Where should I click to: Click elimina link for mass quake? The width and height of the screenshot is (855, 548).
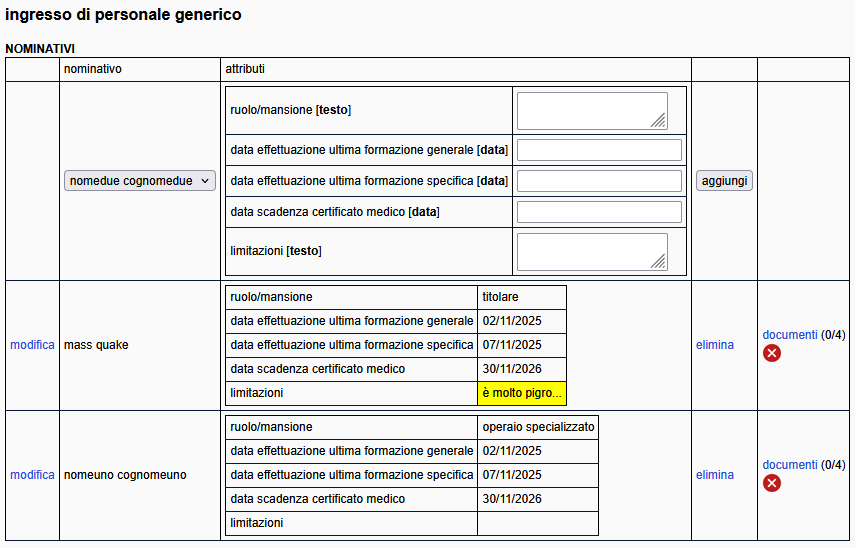pos(714,345)
